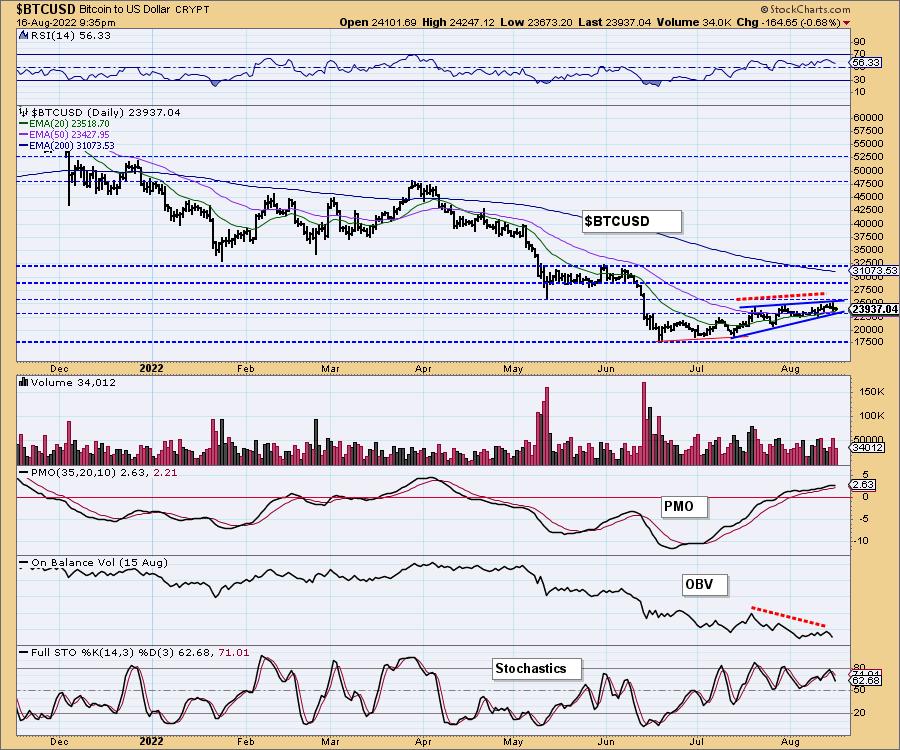
Task: Click the purple EMA(50) legend line
Action: point(24,134)
